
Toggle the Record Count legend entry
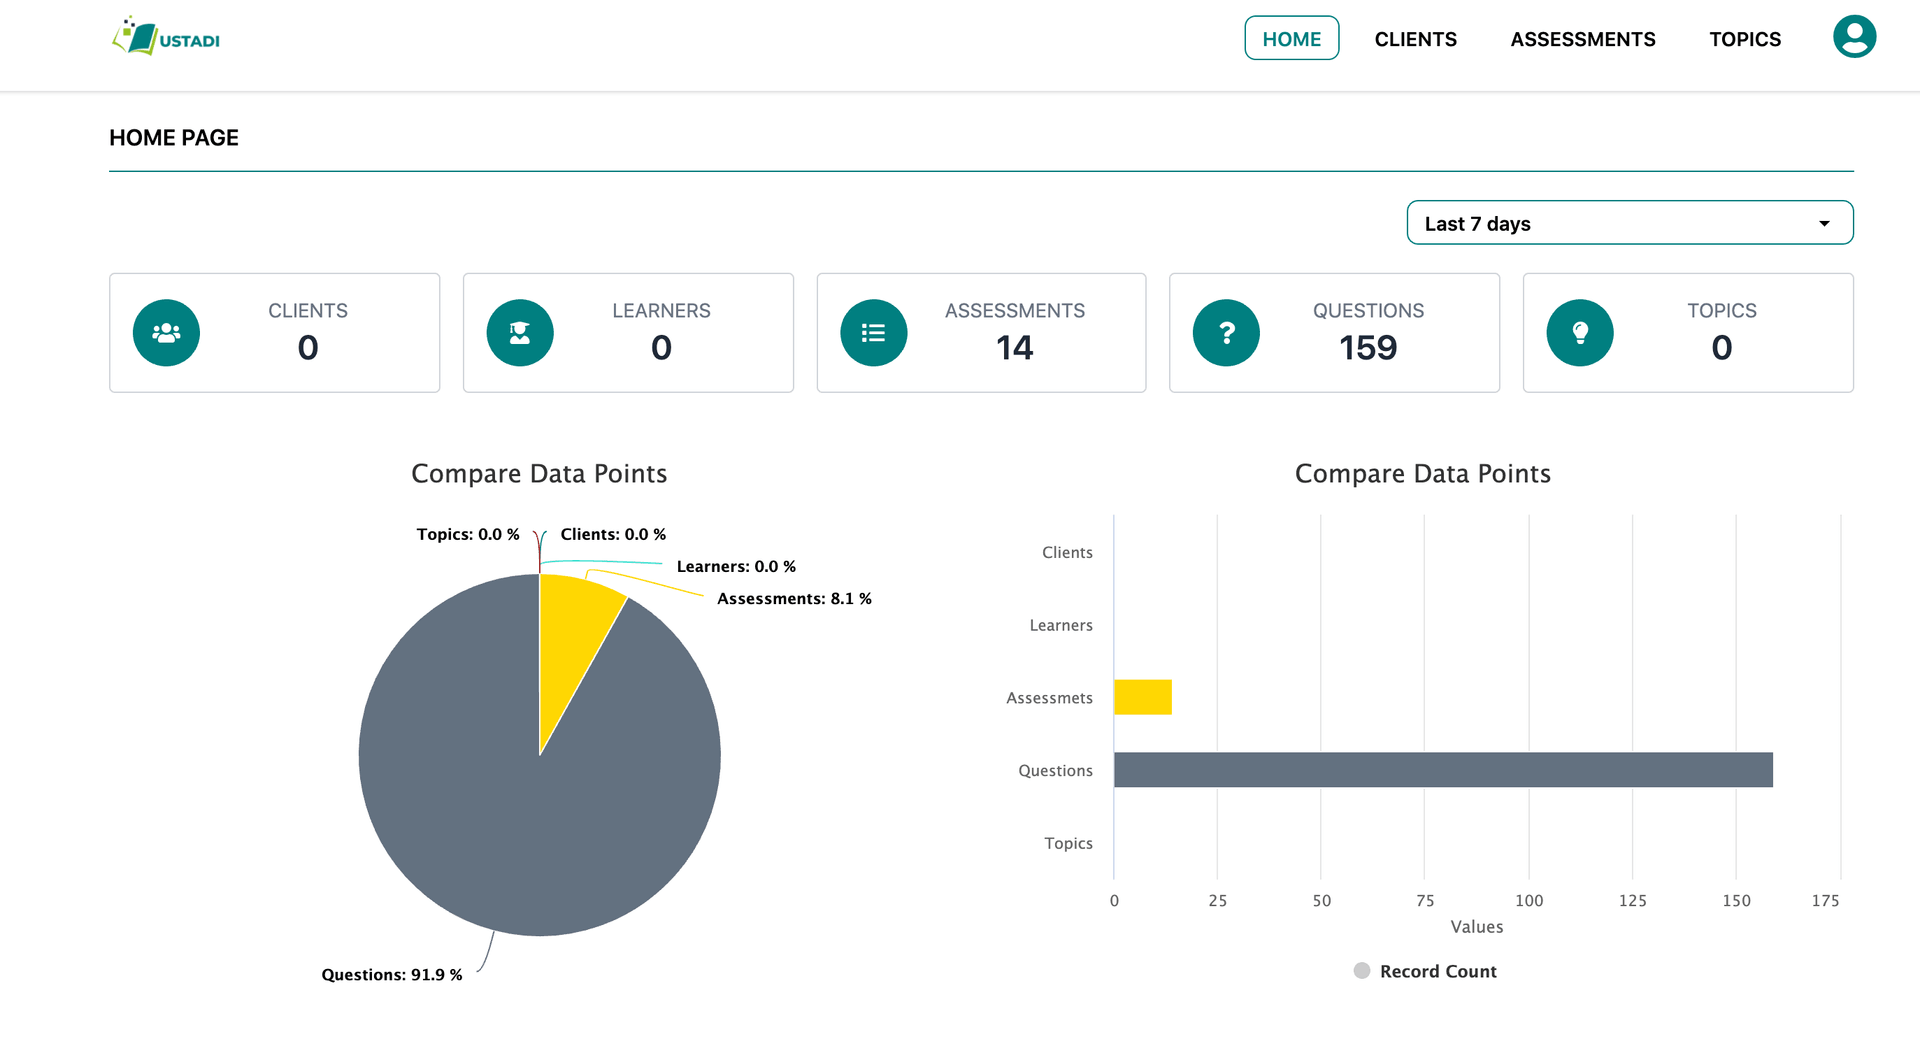[x=1424, y=970]
